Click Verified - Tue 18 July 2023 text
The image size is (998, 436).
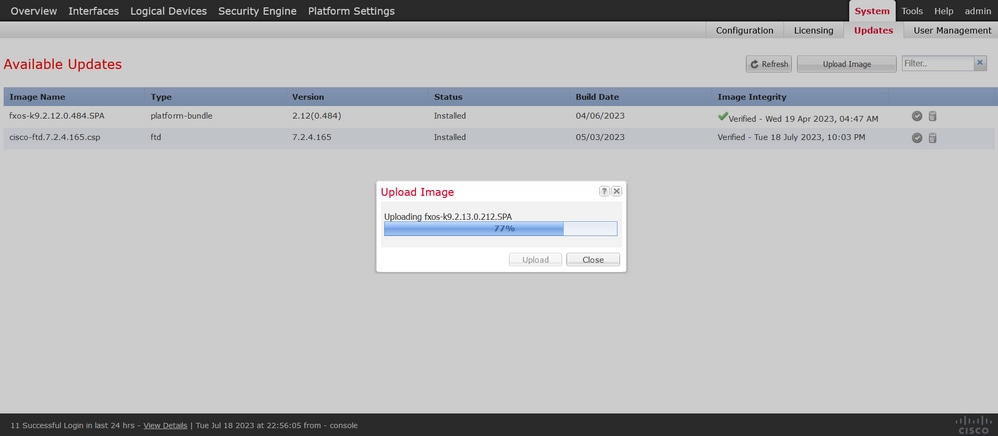tap(791, 137)
